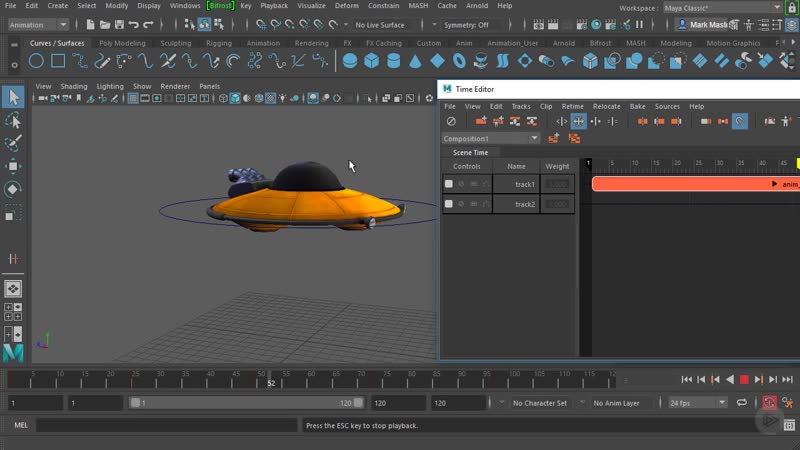Open the Time Editor Retime menu
Screen dimensions: 800x450
pyautogui.click(x=572, y=106)
